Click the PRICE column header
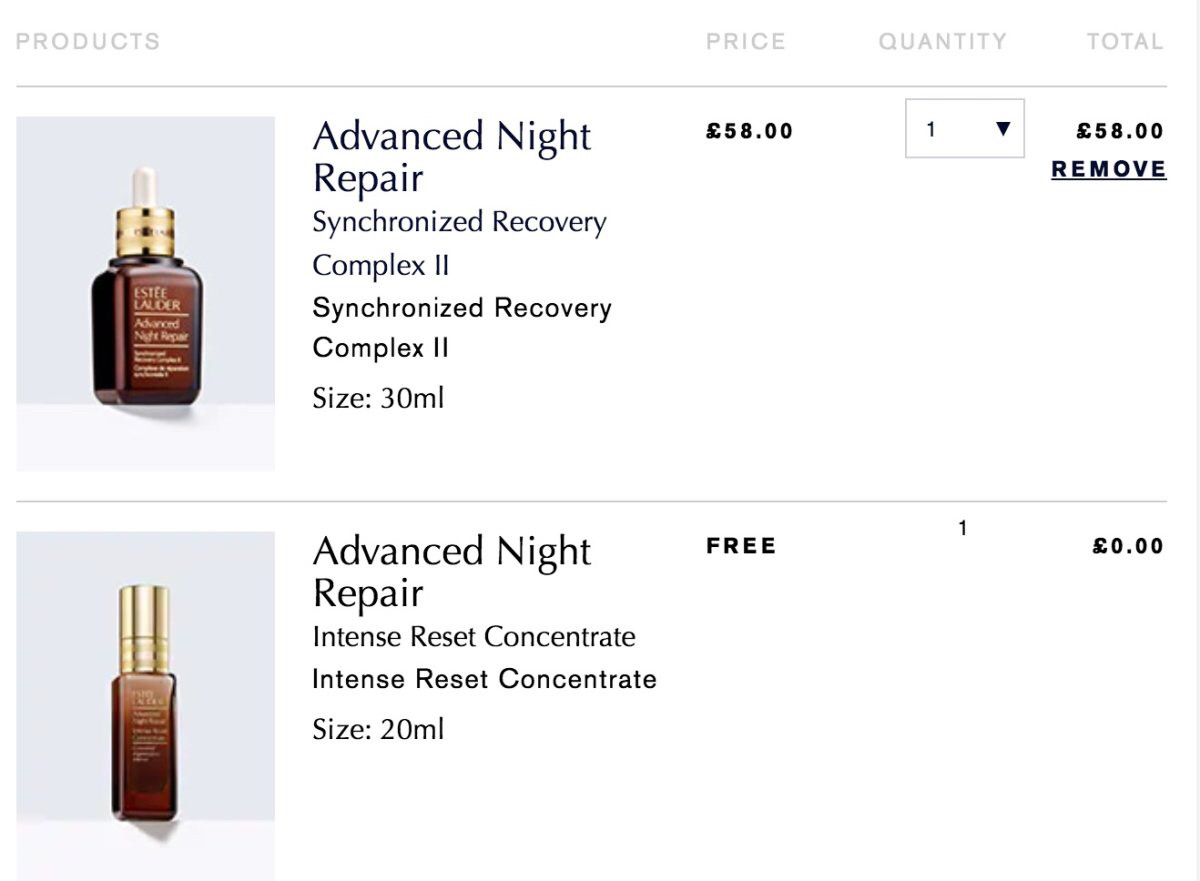This screenshot has height=881, width=1200. tap(745, 42)
